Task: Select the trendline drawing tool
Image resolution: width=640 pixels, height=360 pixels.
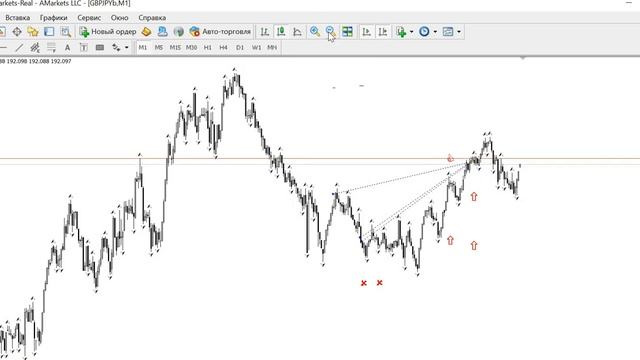Action: [19, 48]
